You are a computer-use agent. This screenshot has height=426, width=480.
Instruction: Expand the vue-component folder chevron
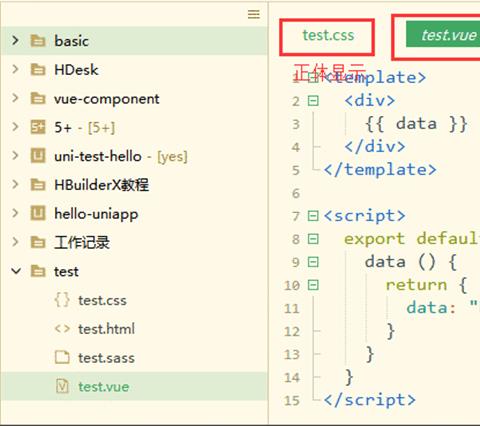click(x=15, y=98)
